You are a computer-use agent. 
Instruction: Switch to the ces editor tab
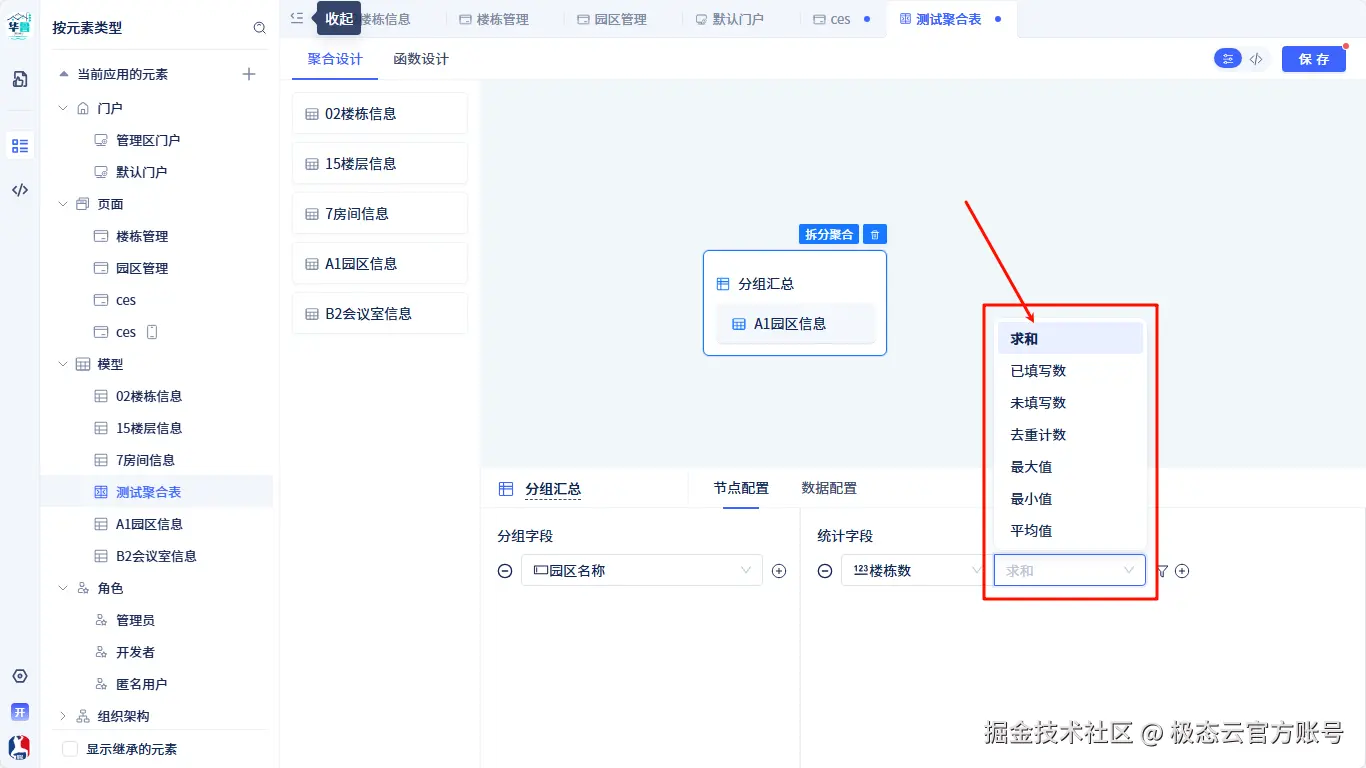[841, 19]
